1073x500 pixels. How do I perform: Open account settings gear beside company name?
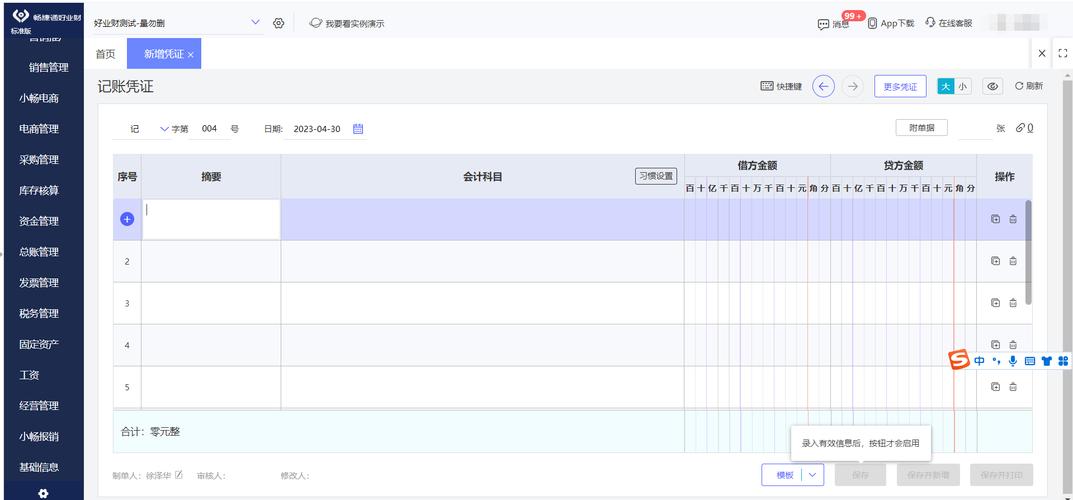point(279,23)
